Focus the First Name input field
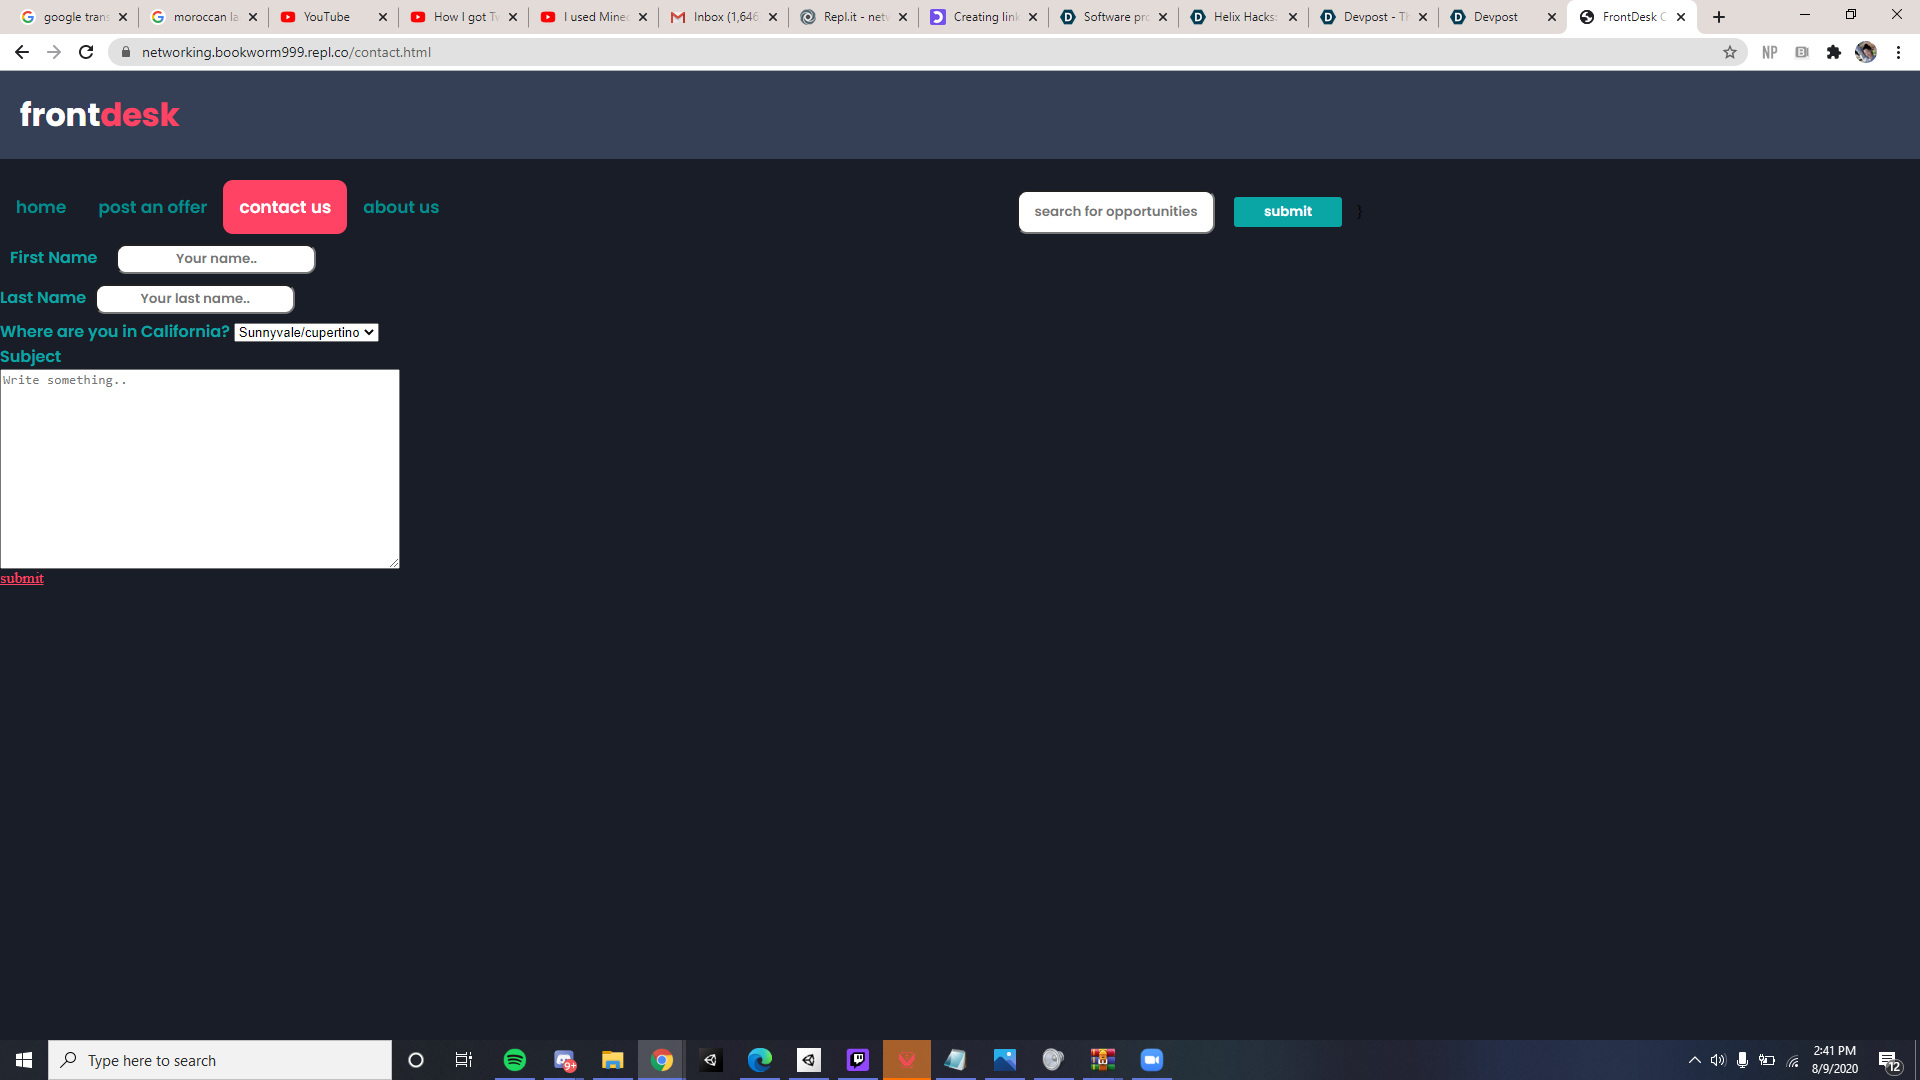 [x=216, y=259]
